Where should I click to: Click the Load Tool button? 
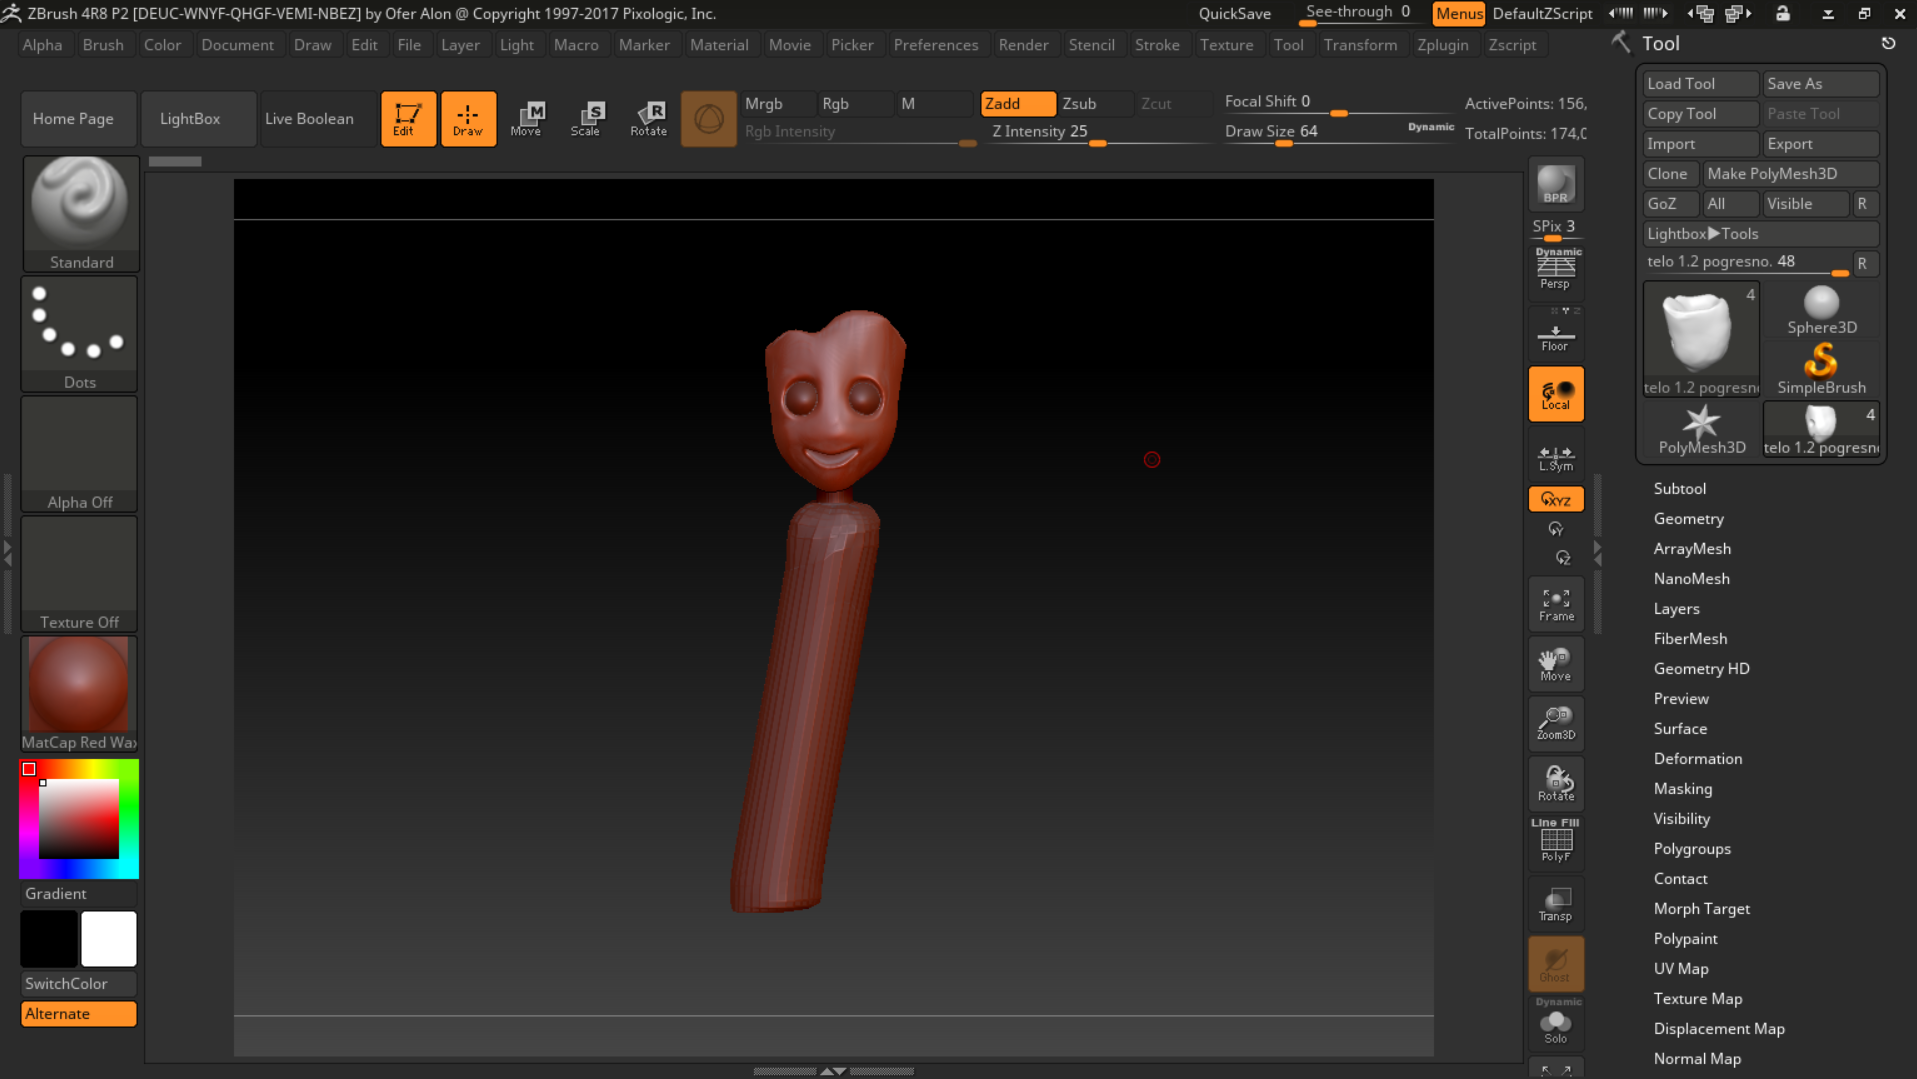coord(1701,84)
